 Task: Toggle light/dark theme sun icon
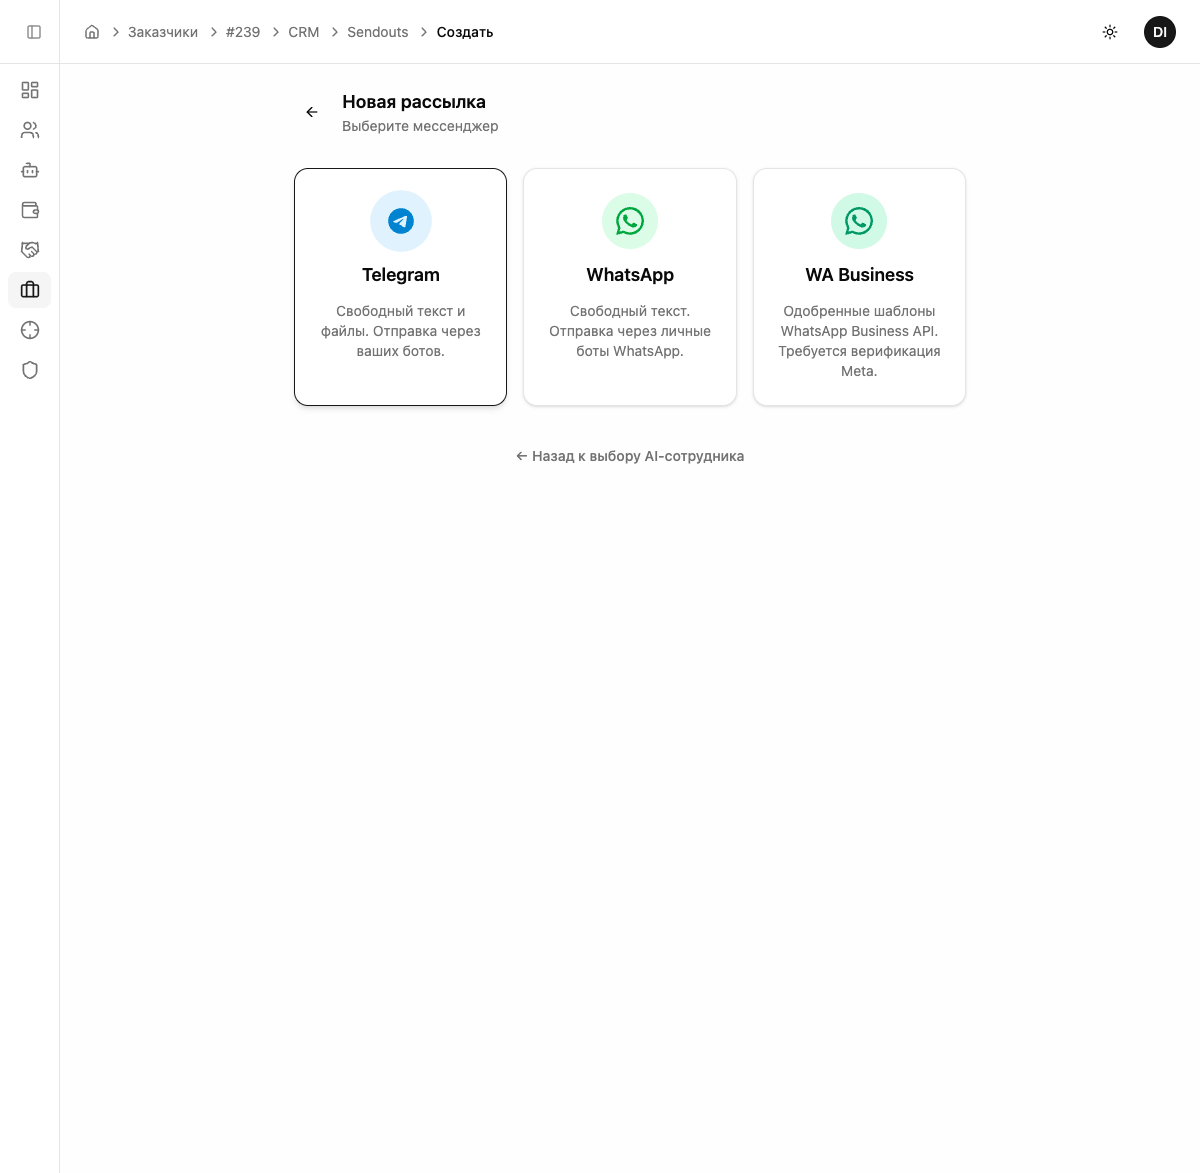[1110, 32]
